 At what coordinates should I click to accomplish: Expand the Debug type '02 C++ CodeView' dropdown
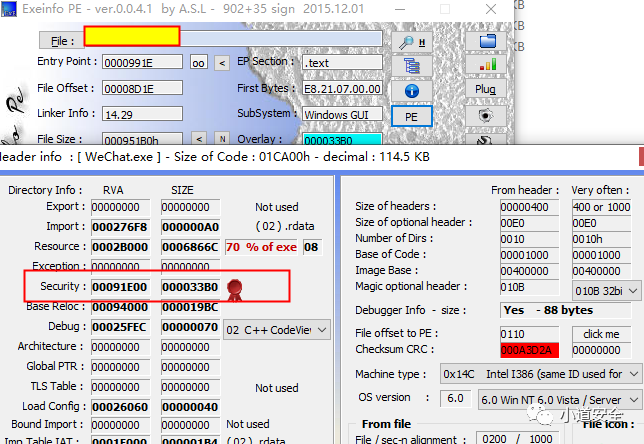tap(277, 330)
